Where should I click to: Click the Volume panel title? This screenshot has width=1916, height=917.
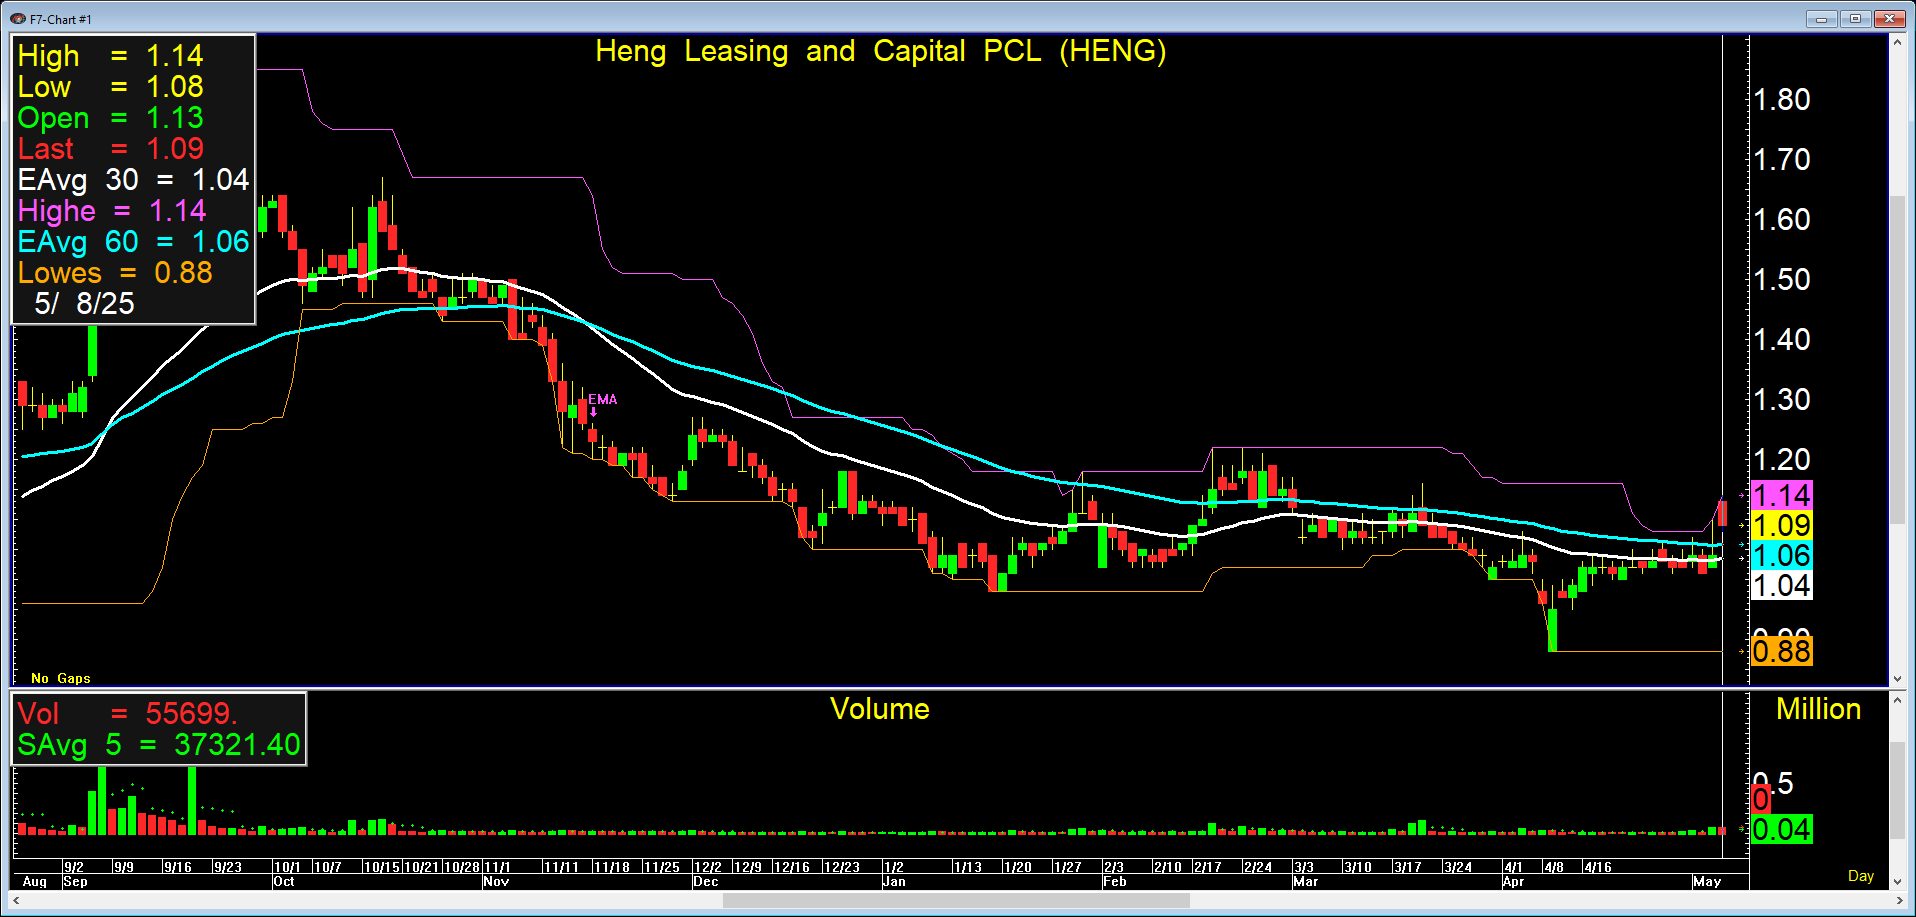(x=880, y=709)
